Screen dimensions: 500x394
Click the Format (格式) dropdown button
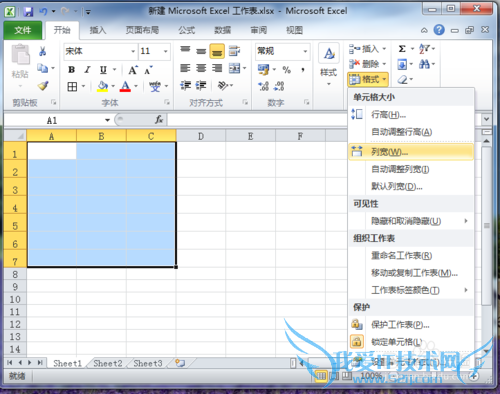[368, 79]
